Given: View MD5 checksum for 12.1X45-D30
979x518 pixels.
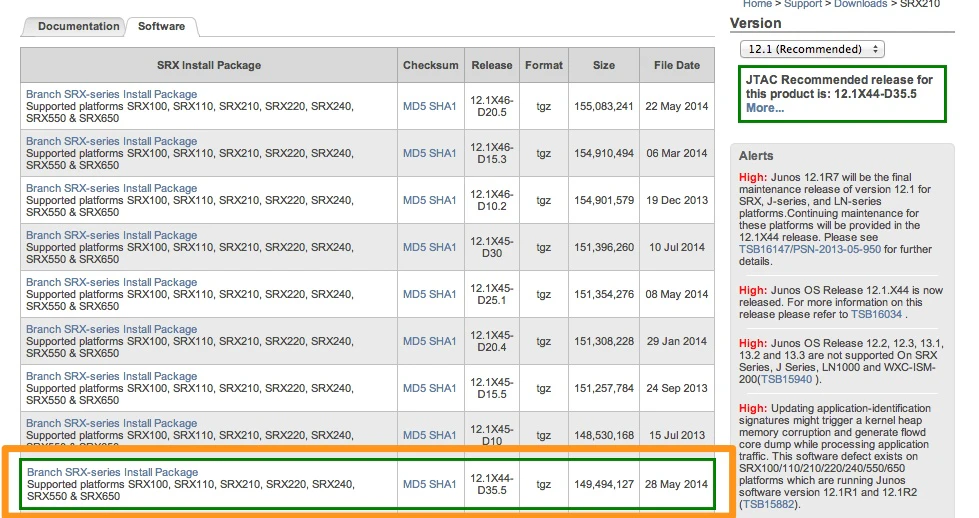Looking at the screenshot, I should 415,247.
